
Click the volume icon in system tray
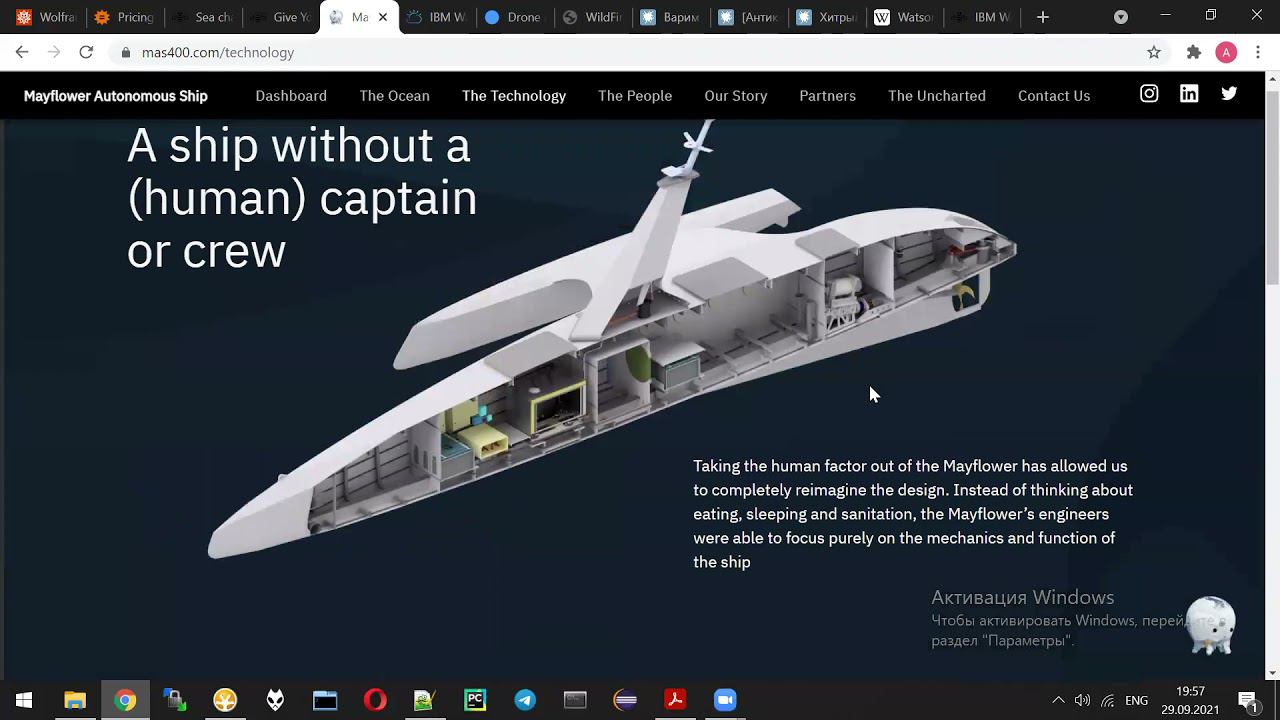point(1082,700)
